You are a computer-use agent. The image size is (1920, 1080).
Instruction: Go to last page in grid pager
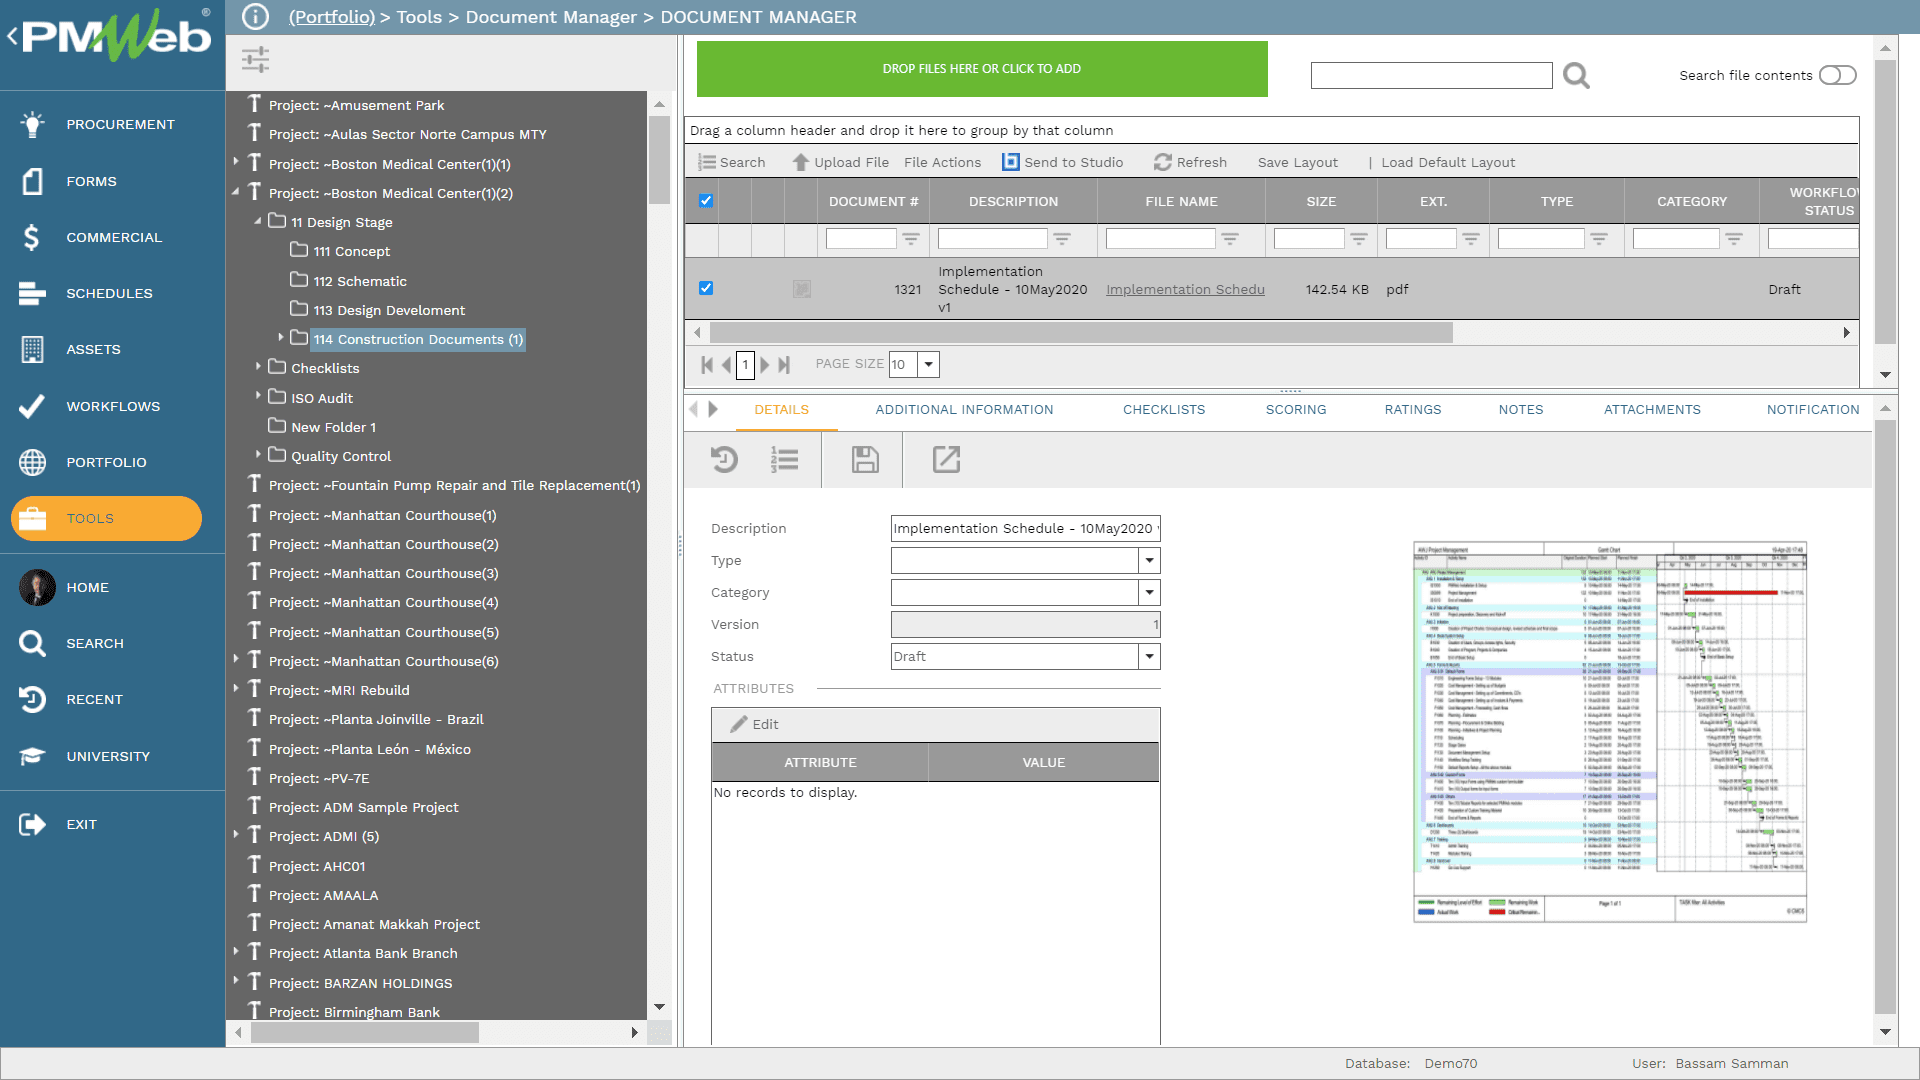tap(784, 365)
